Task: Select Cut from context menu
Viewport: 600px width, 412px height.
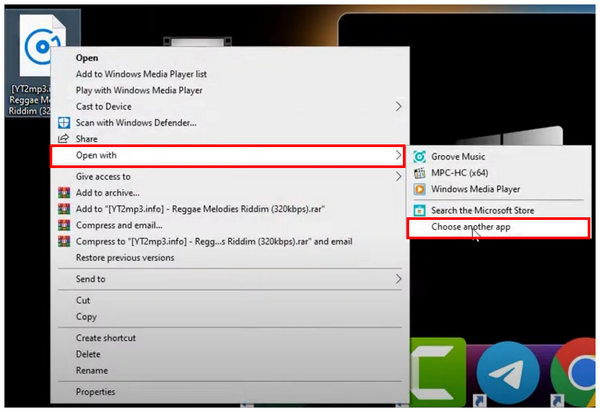Action: coord(83,300)
